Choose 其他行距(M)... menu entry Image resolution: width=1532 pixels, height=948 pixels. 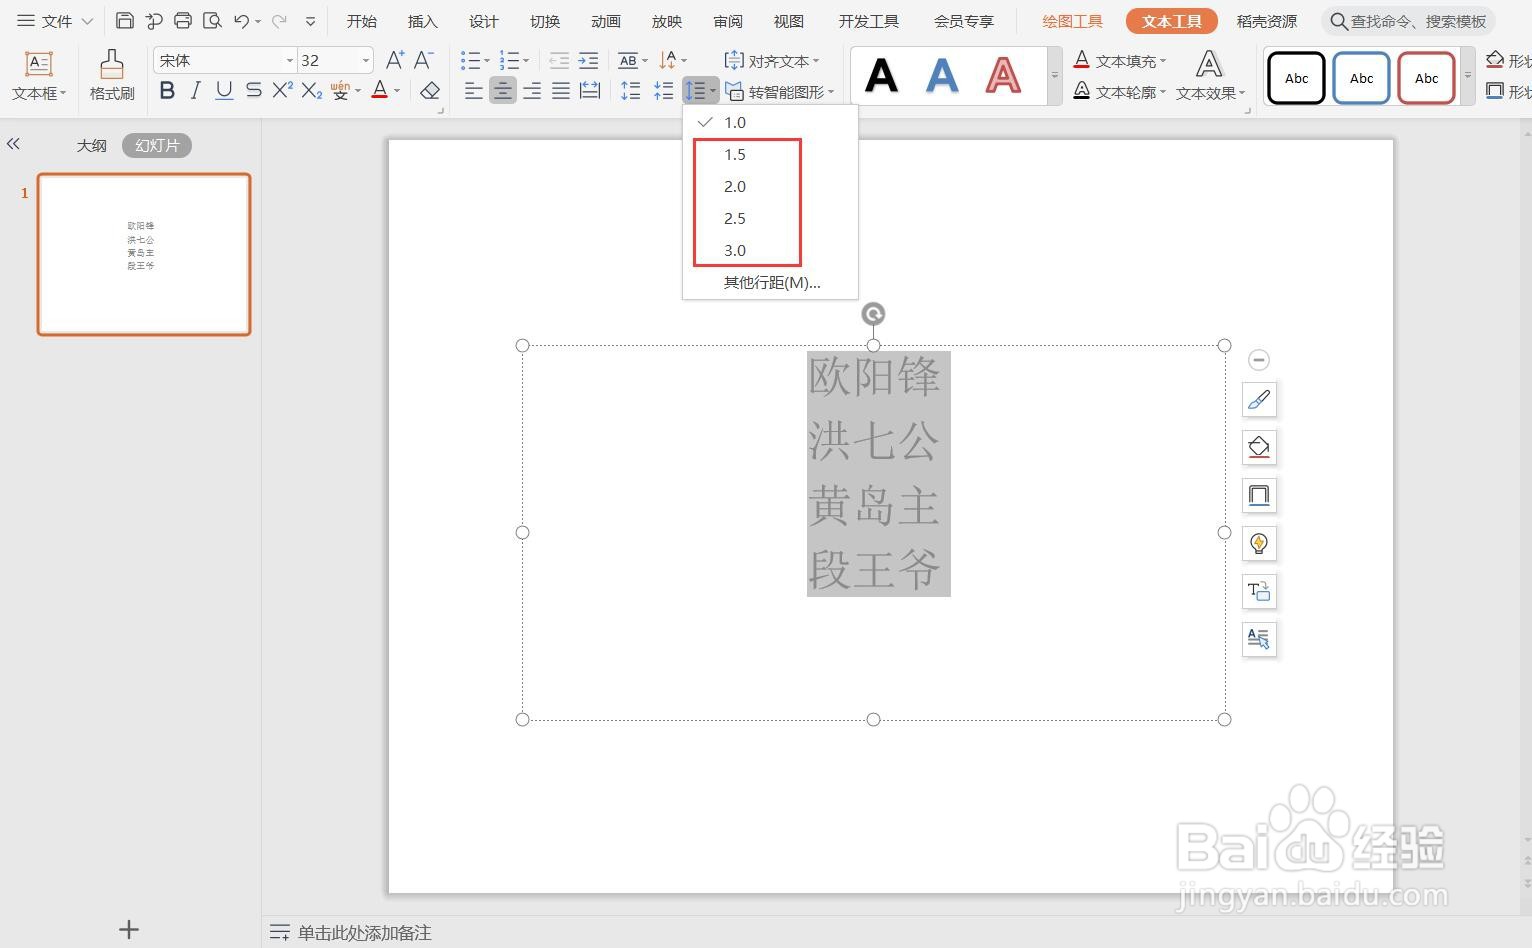pos(770,282)
